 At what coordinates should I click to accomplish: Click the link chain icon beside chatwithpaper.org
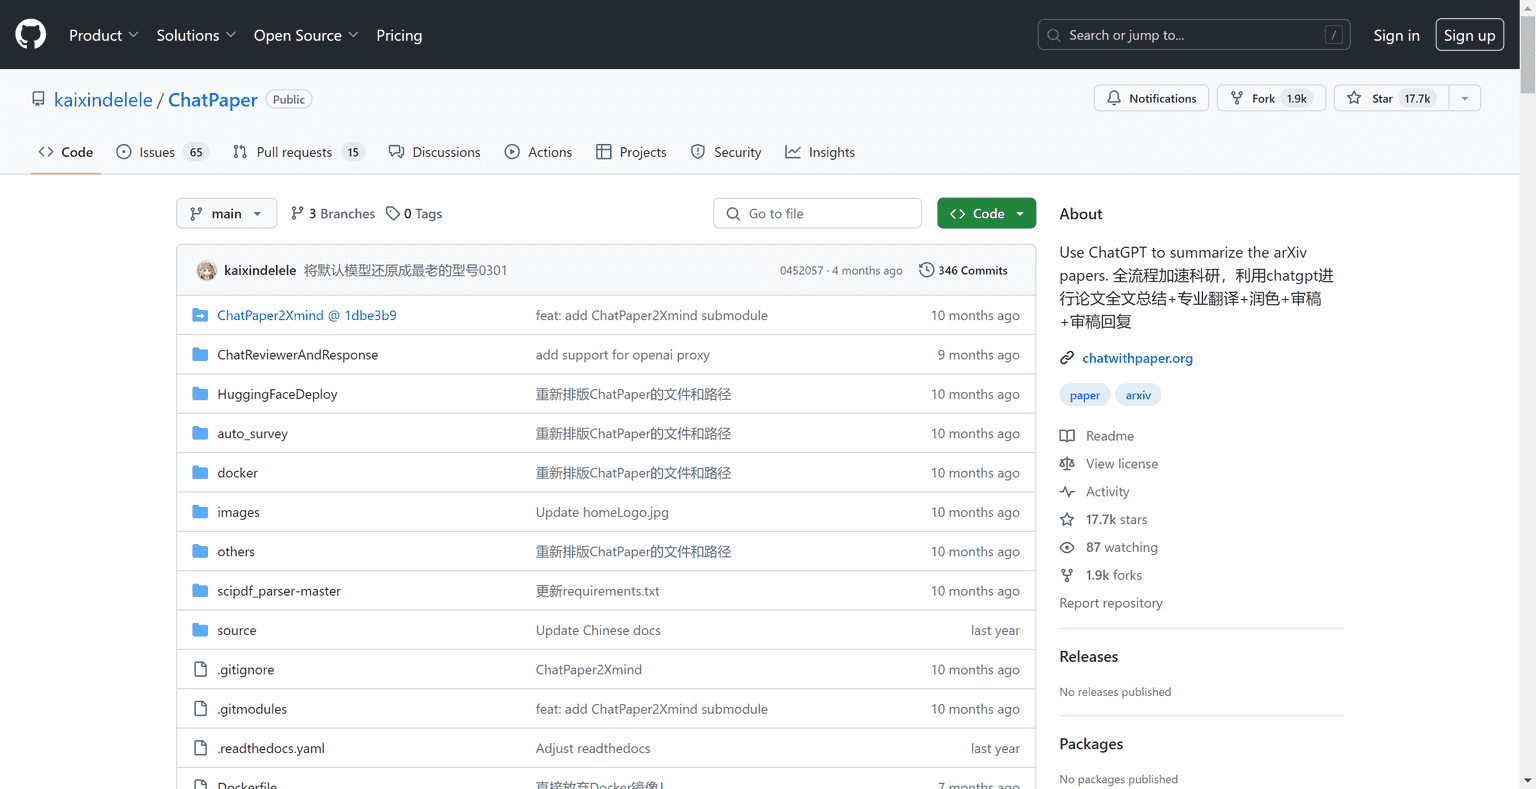click(x=1067, y=358)
